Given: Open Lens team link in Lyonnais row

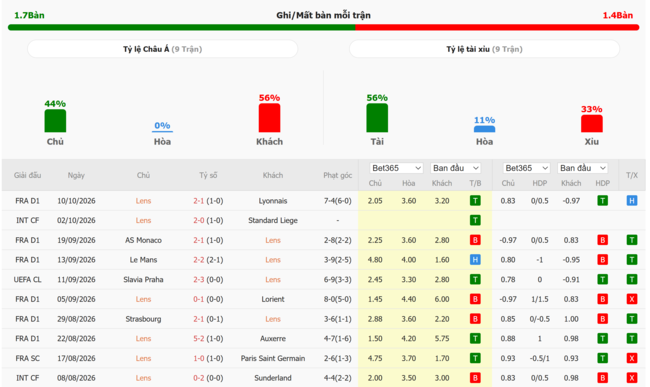Looking at the screenshot, I should click(x=143, y=201).
